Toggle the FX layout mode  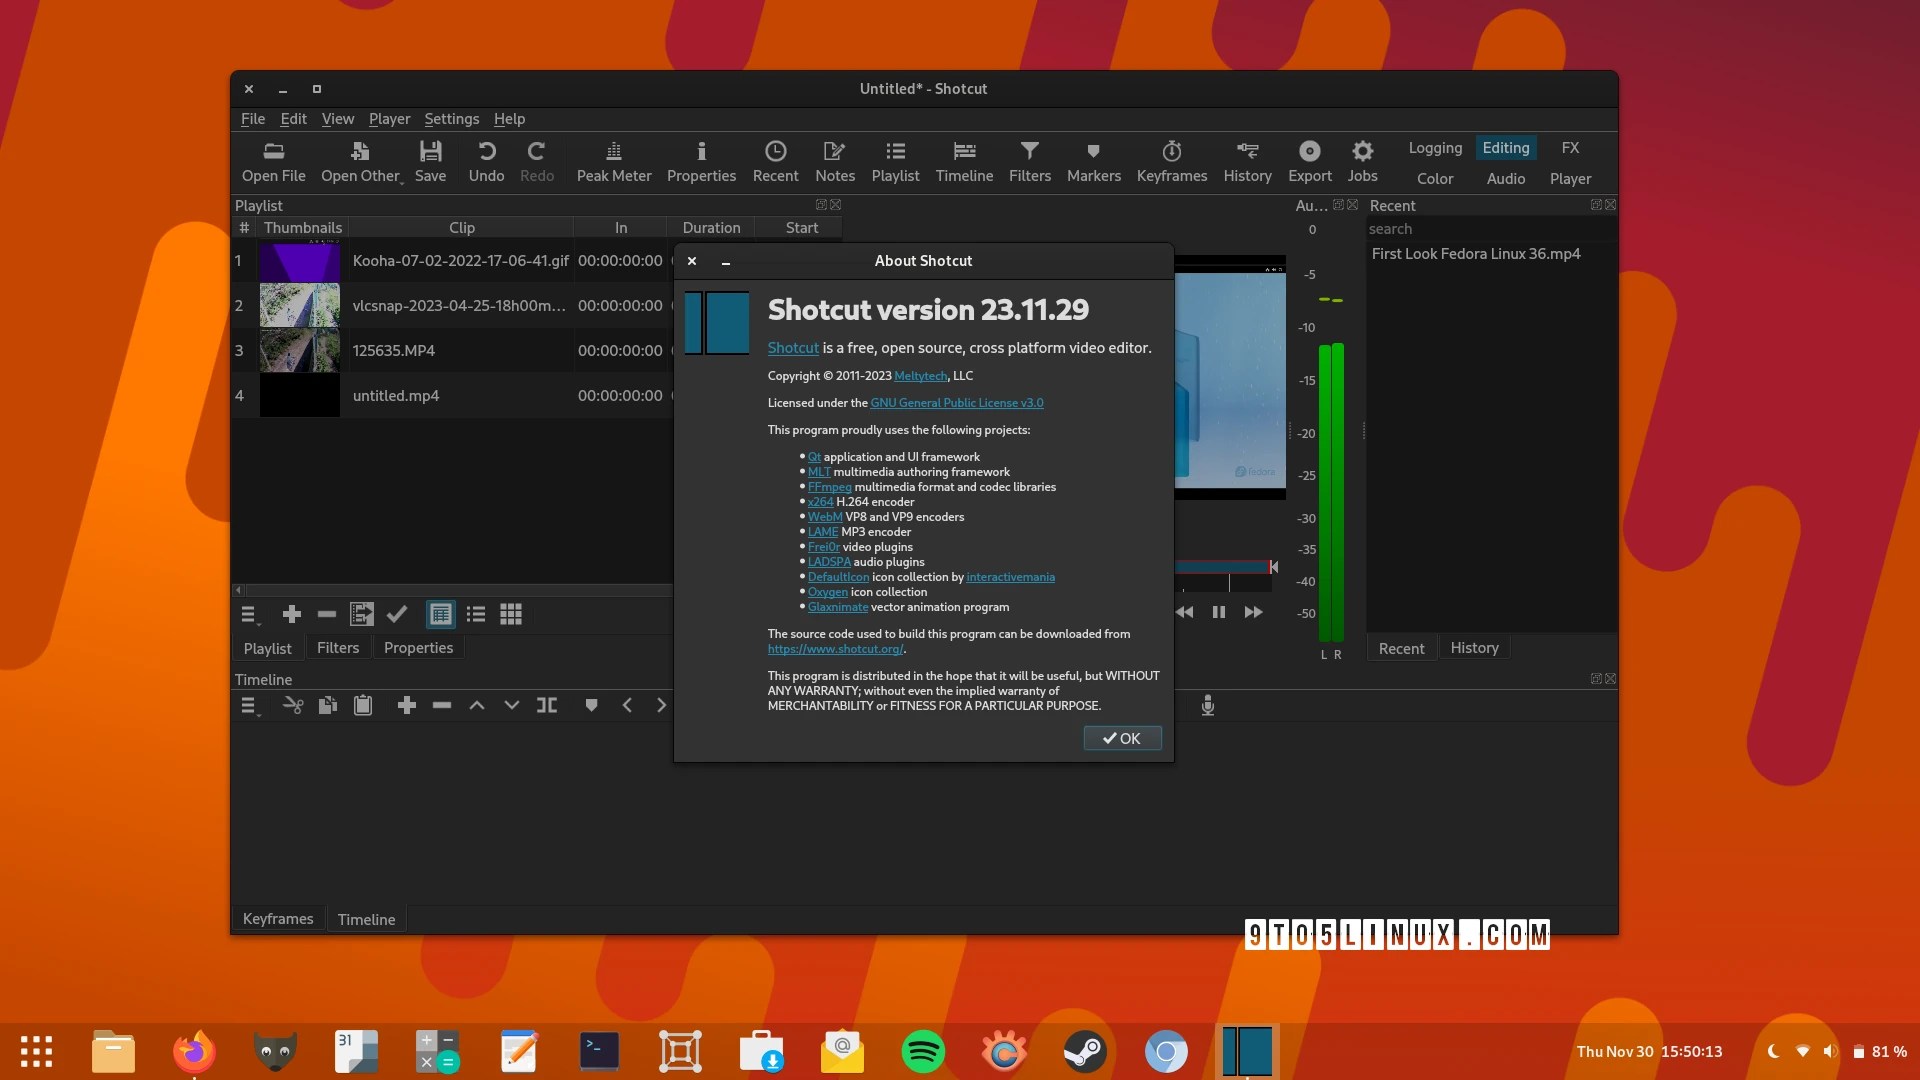click(1572, 146)
